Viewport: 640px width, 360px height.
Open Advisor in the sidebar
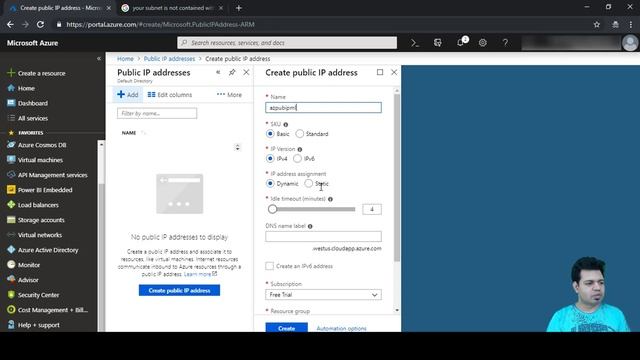coord(22,280)
